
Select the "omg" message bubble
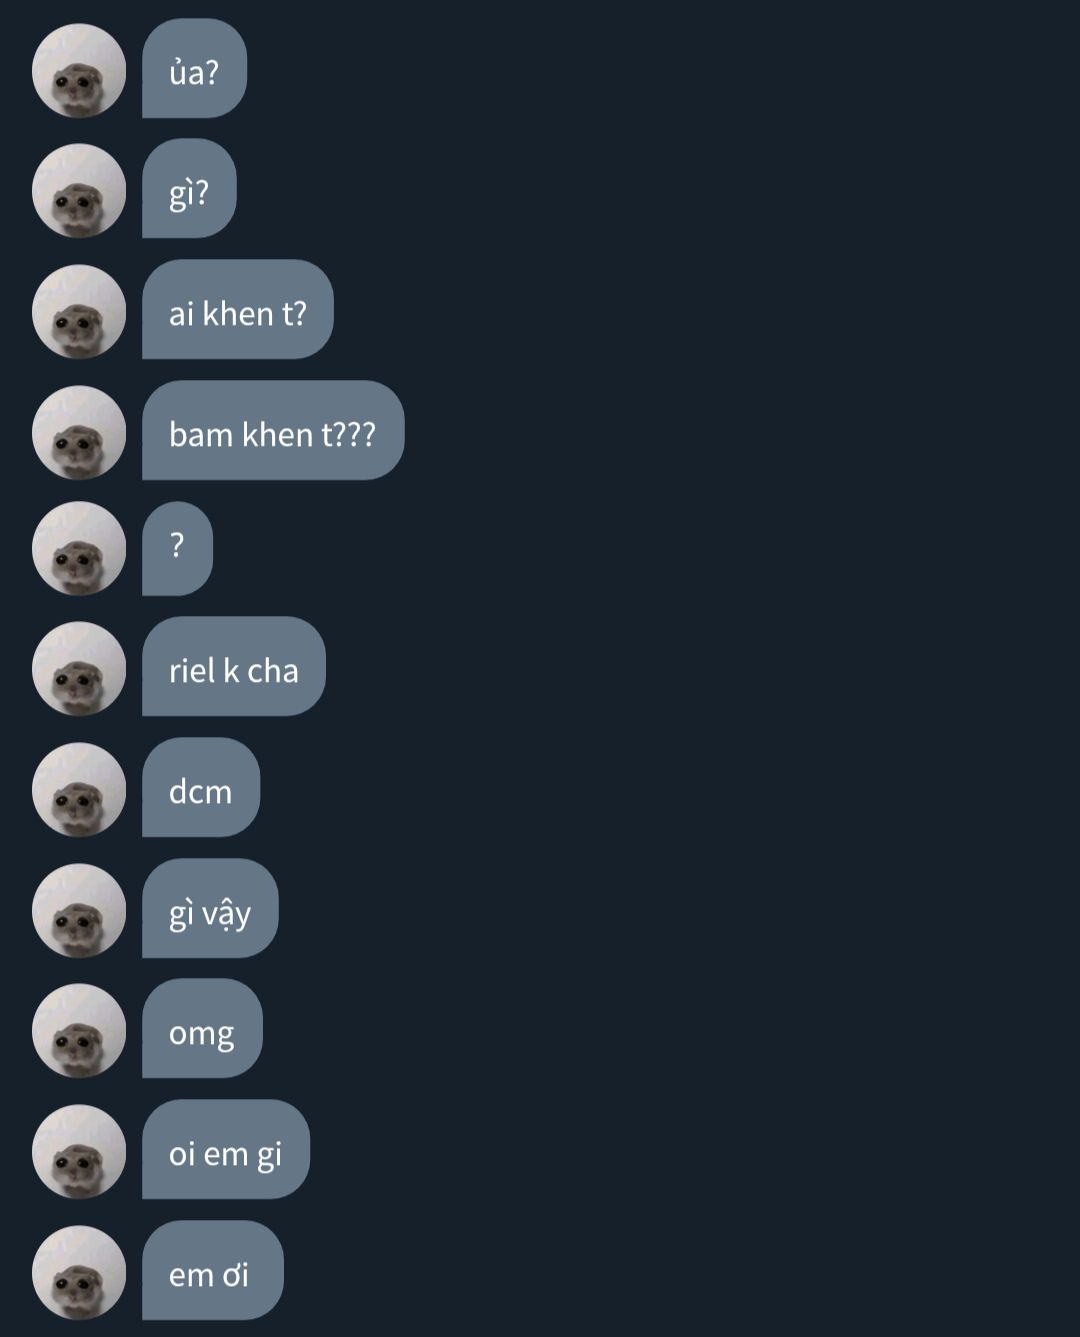click(x=202, y=1028)
